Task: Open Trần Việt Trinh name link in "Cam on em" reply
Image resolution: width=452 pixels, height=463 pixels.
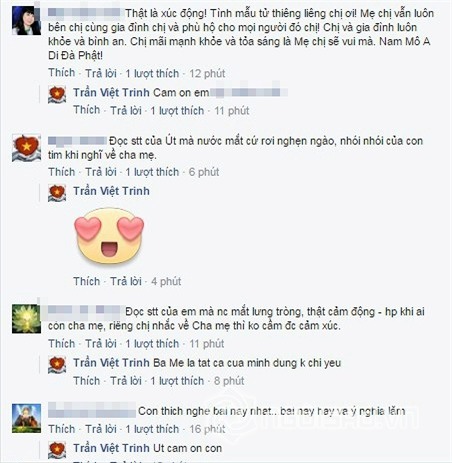Action: click(x=111, y=92)
